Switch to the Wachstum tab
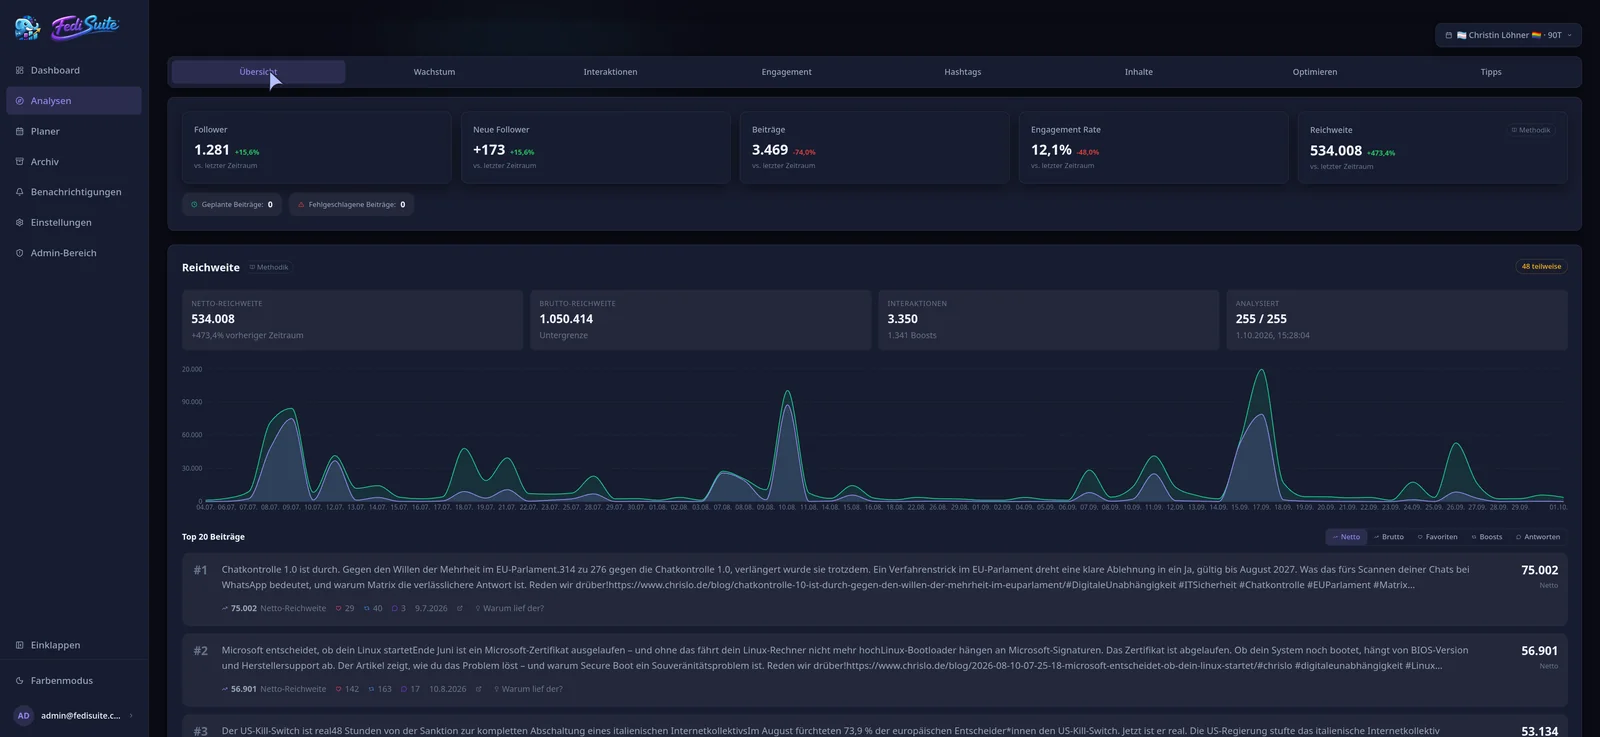 (x=434, y=72)
